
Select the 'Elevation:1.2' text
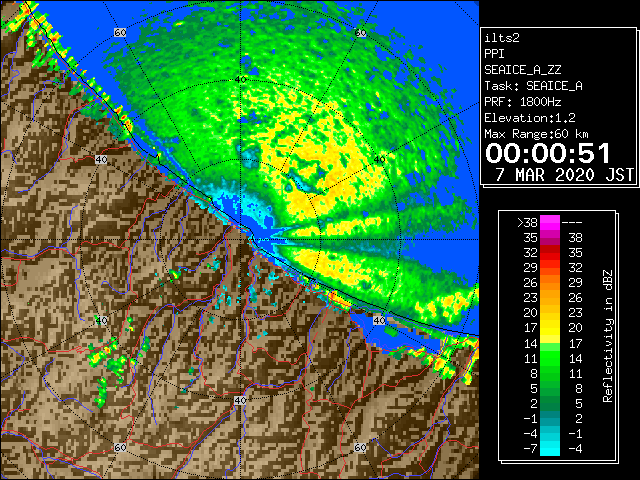(x=530, y=118)
